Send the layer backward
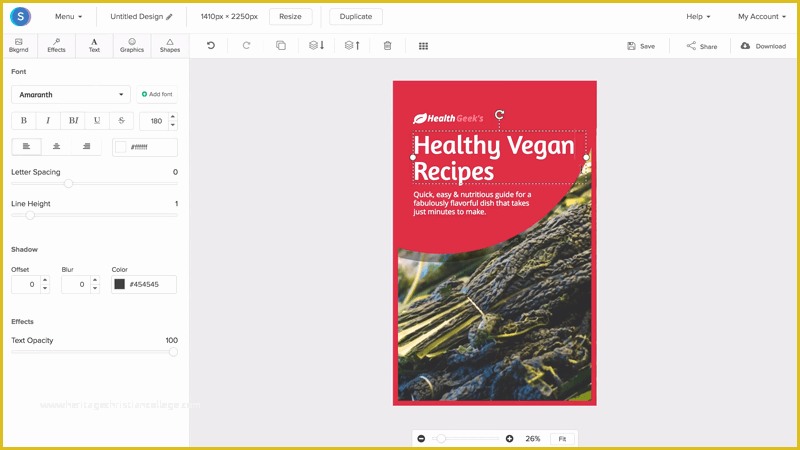This screenshot has height=450, width=800. [x=316, y=45]
